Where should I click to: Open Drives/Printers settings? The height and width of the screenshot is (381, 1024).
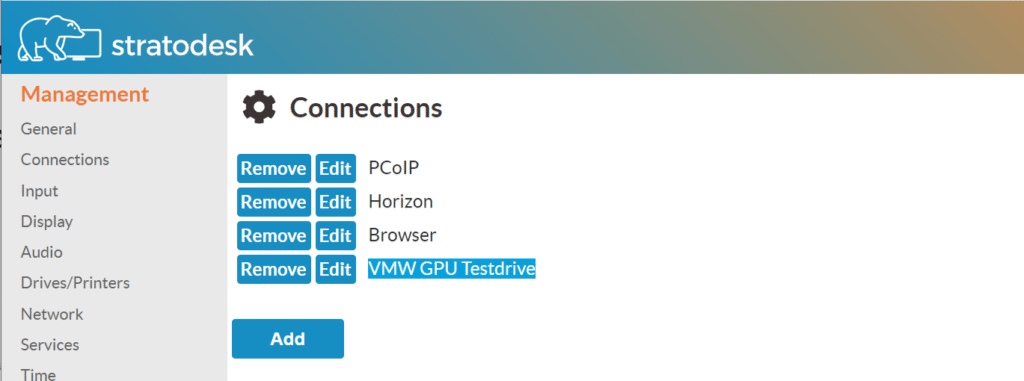75,283
